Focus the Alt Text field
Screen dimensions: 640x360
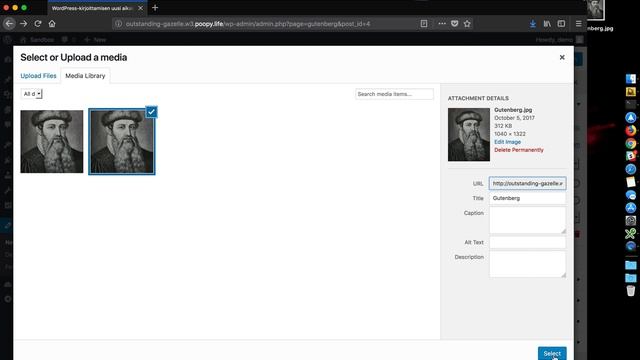tap(527, 242)
